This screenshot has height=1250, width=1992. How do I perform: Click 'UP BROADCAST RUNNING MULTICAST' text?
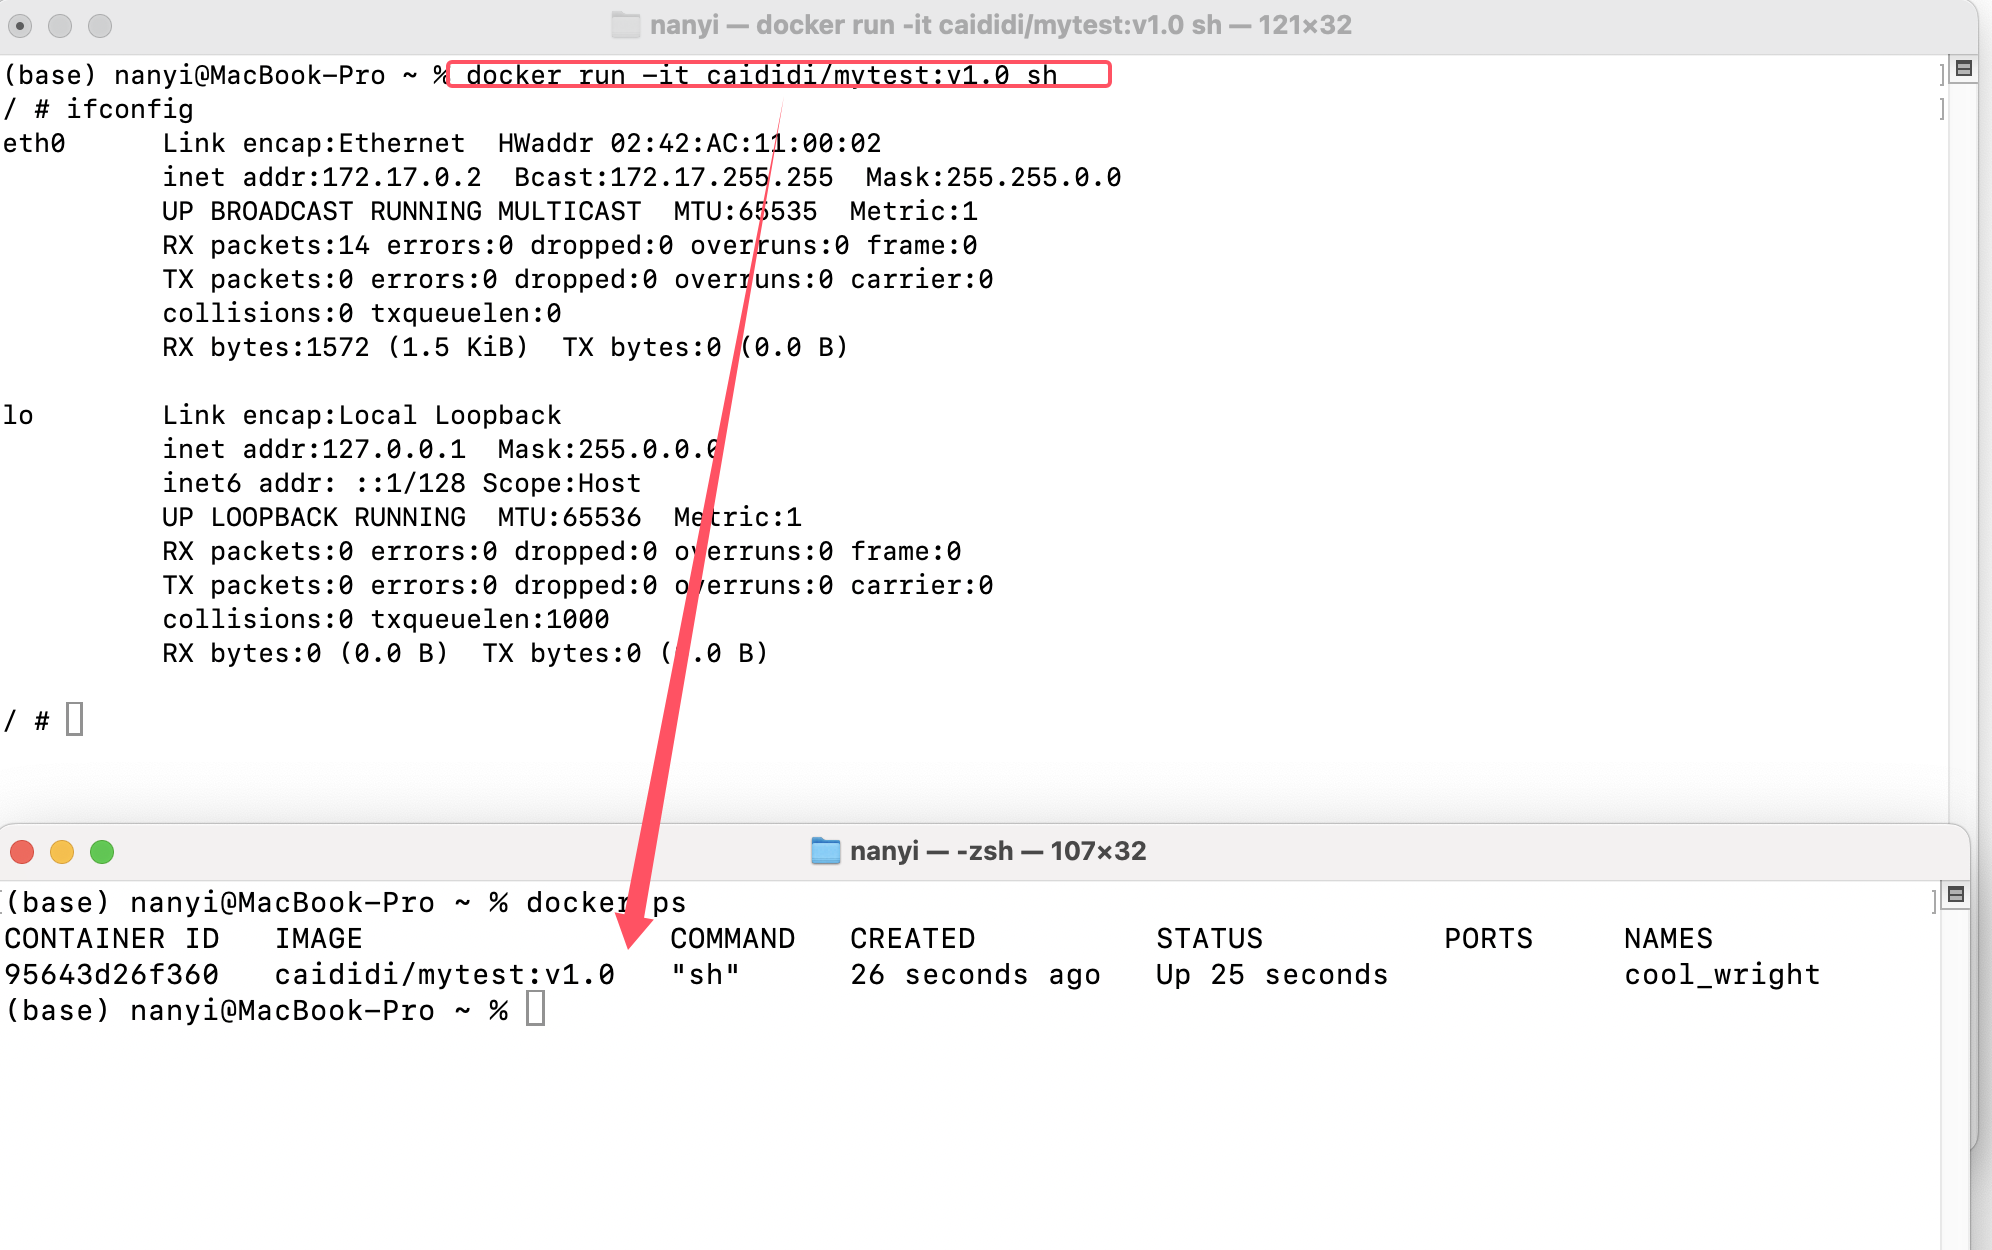(402, 211)
